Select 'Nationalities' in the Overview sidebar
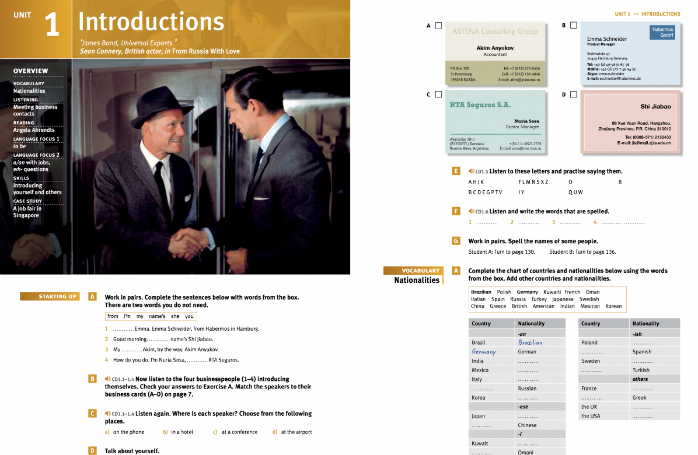The height and width of the screenshot is (455, 698). tap(30, 91)
